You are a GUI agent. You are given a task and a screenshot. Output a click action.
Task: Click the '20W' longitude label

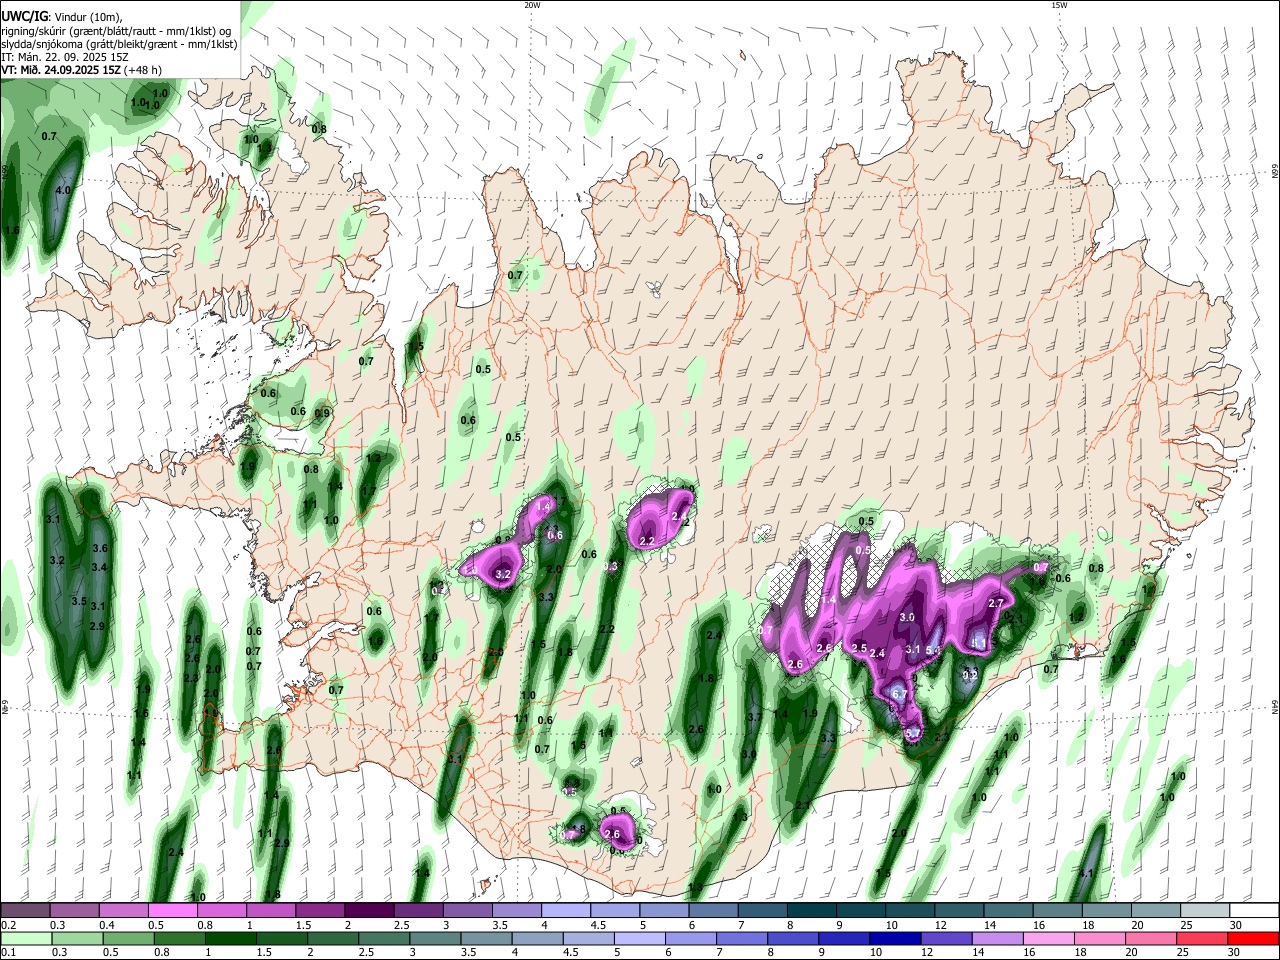point(533,5)
